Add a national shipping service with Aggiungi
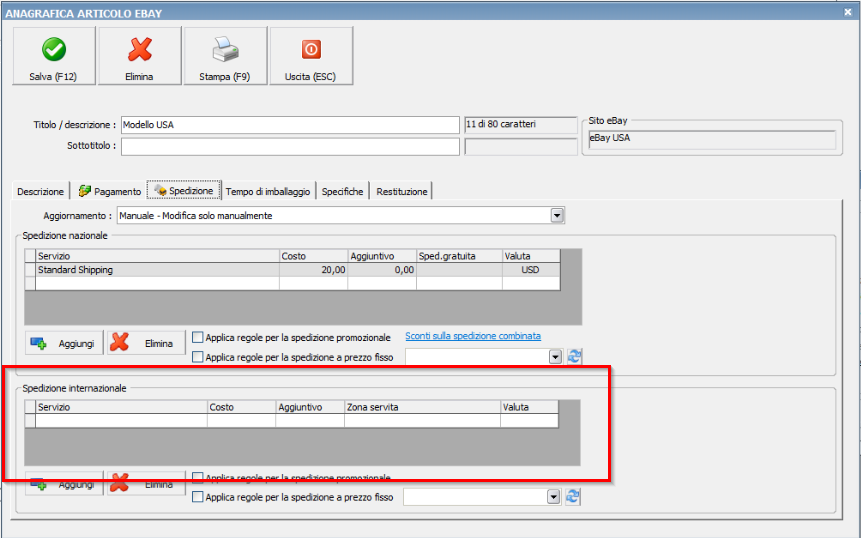Viewport: 861px width, 538px height. 64,343
